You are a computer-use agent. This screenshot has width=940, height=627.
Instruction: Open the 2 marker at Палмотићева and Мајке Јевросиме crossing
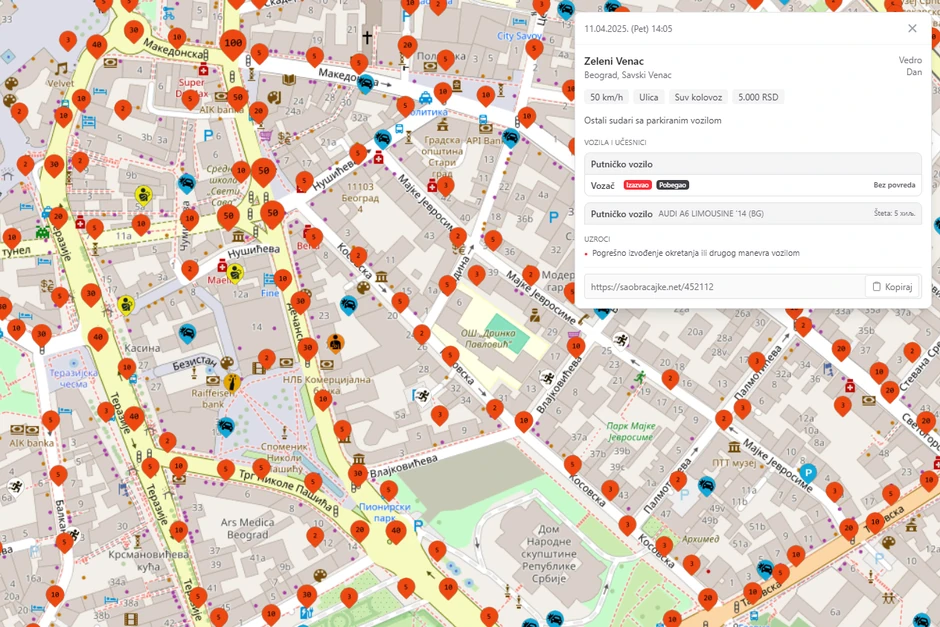(724, 420)
